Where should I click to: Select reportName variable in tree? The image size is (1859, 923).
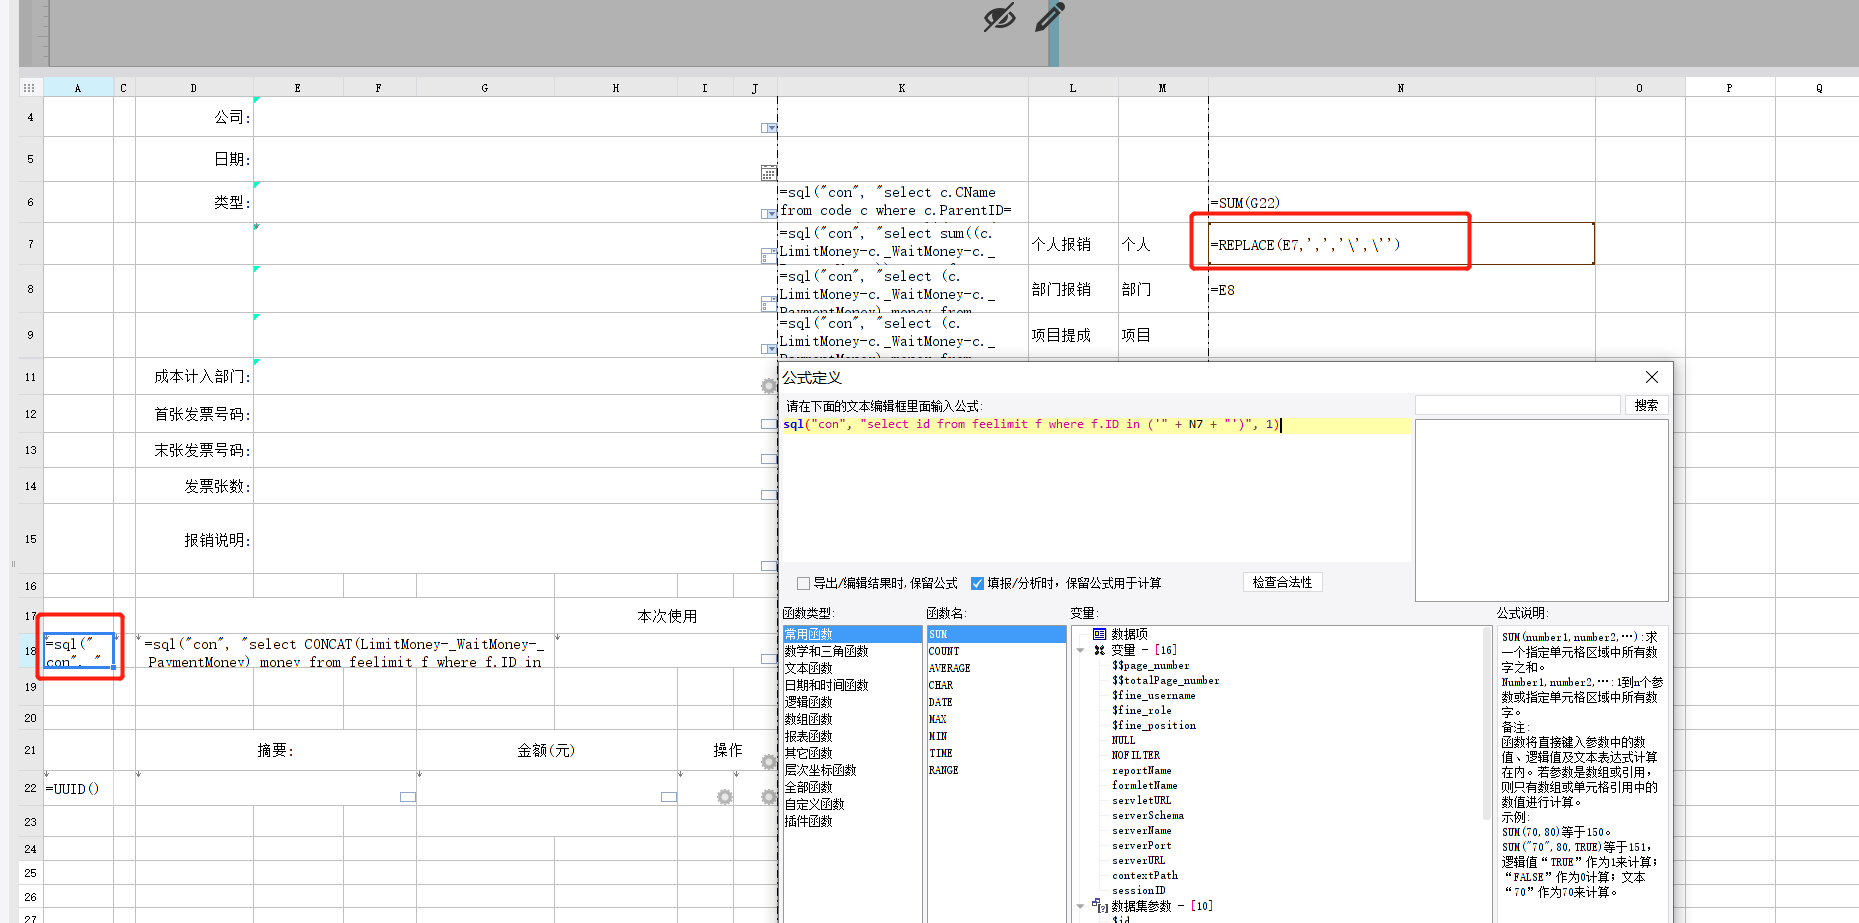(x=1141, y=770)
